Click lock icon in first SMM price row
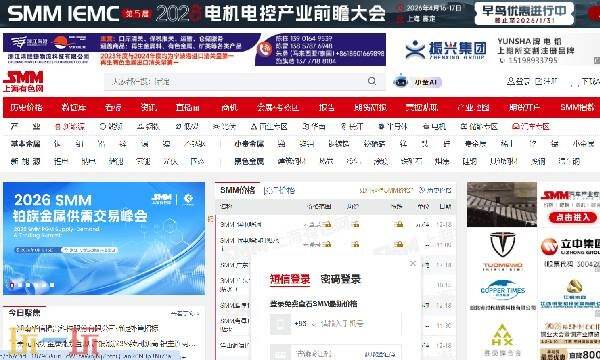This screenshot has width=600, height=360. click(327, 224)
